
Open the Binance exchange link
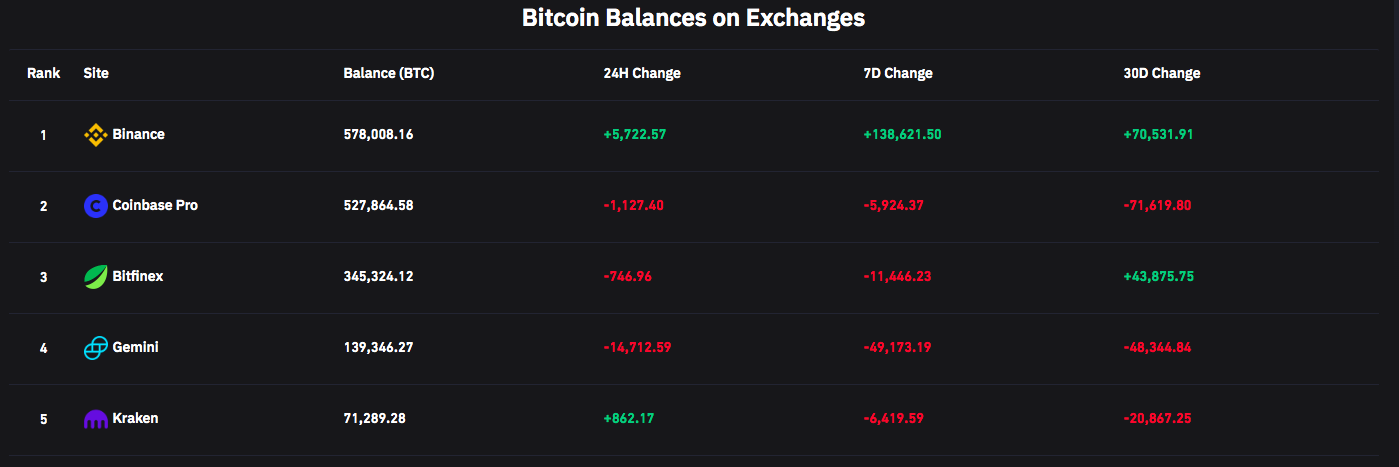(x=138, y=134)
